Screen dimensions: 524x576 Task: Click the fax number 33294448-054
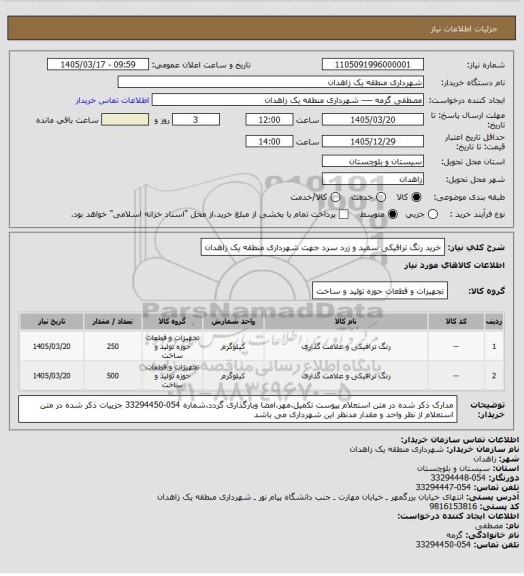coord(458,478)
